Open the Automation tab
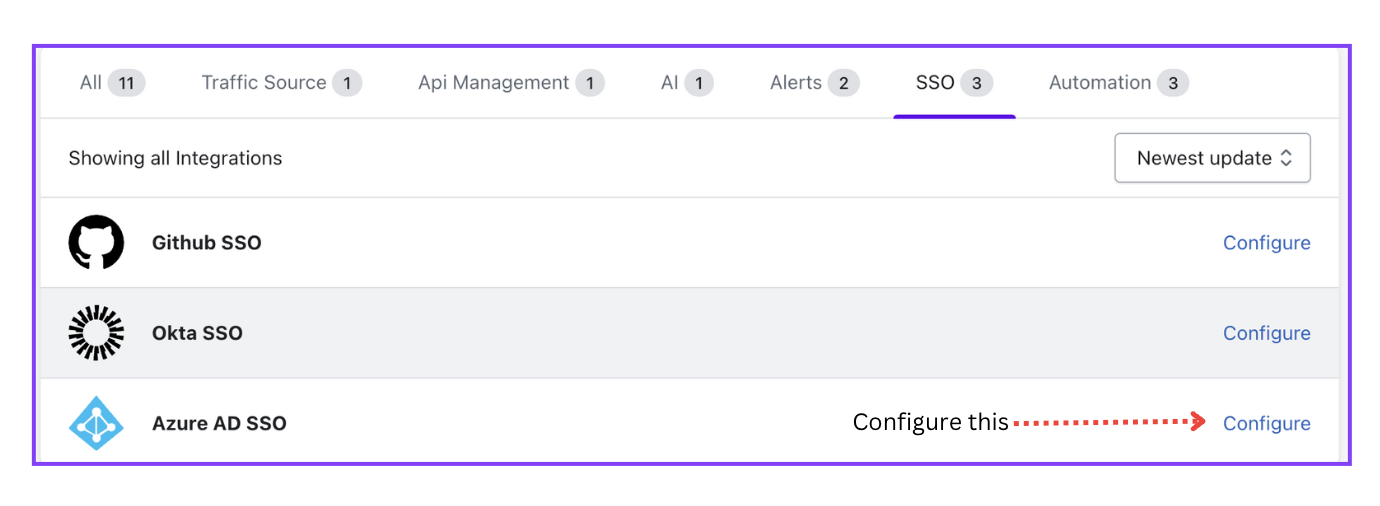Screen dimensions: 1380x506 pos(1119,83)
